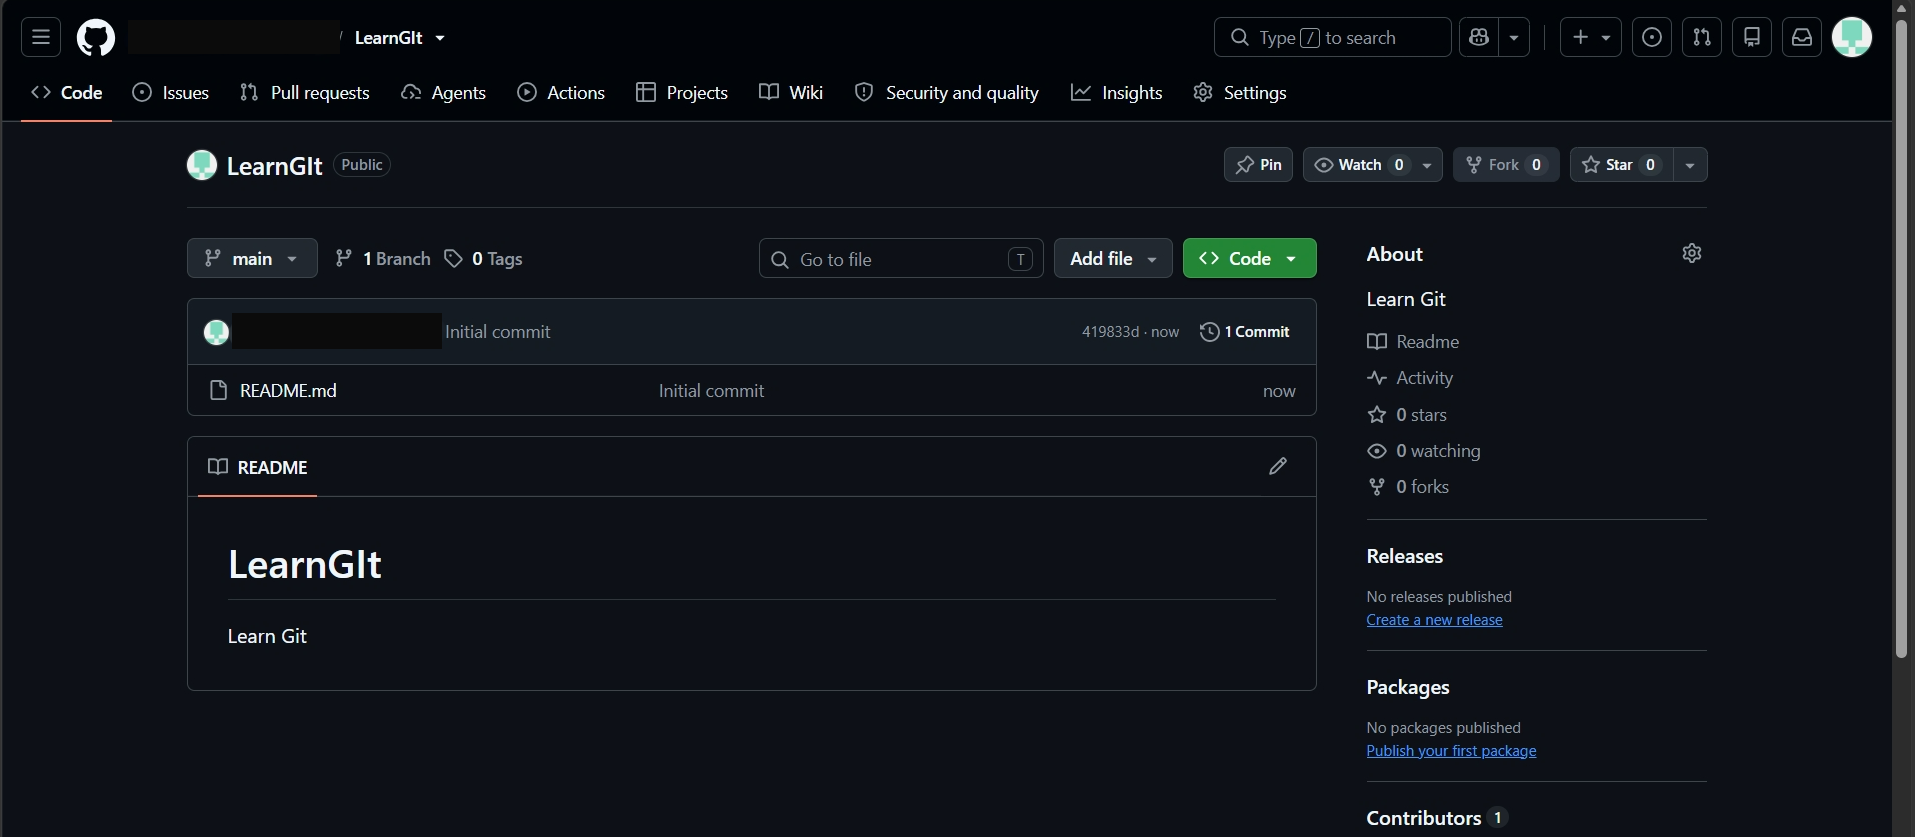Viewport: 1915px width, 837px height.
Task: Click the LearnGIt repository avatar beside the title
Action: [x=202, y=165]
